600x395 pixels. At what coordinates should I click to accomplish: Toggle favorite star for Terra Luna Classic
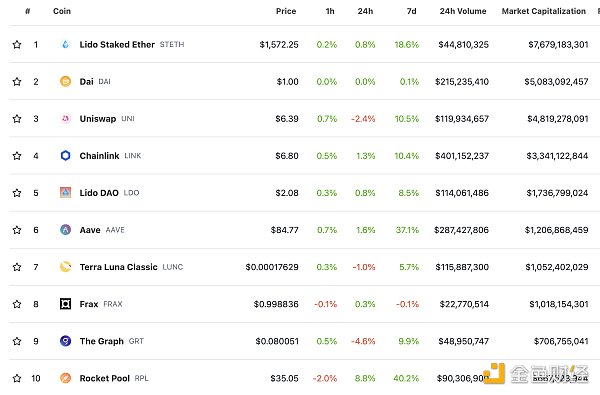tap(17, 267)
